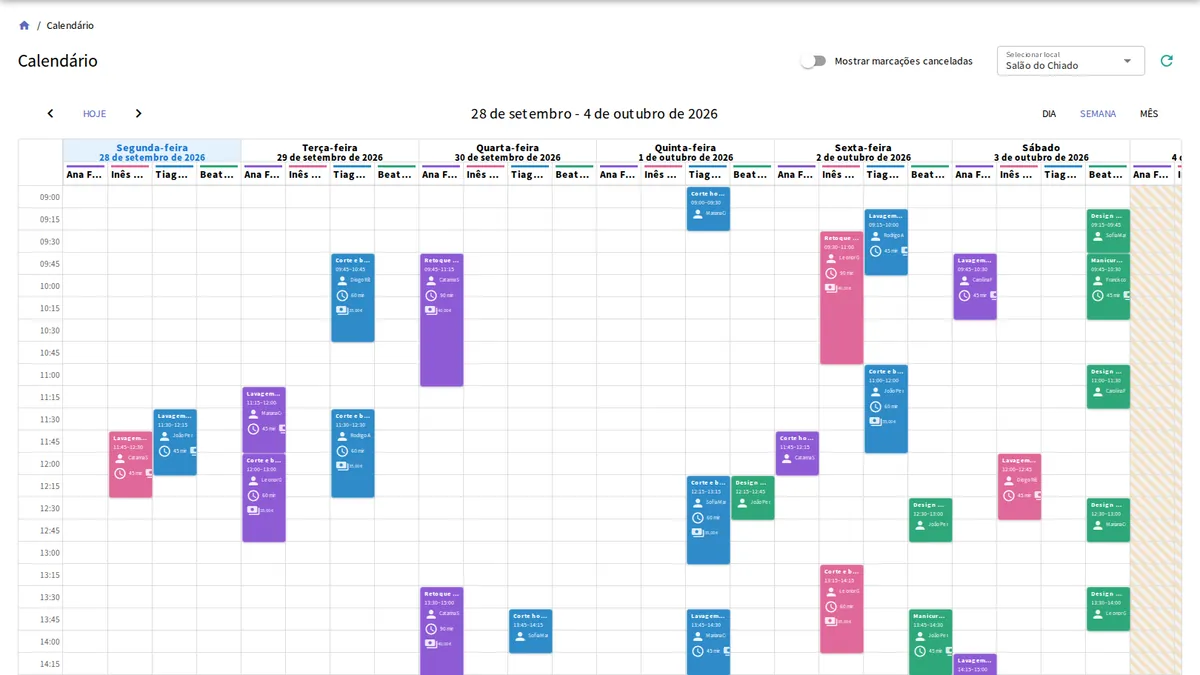Go to next week with right chevron
Viewport: 1200px width, 675px height.
tap(138, 114)
